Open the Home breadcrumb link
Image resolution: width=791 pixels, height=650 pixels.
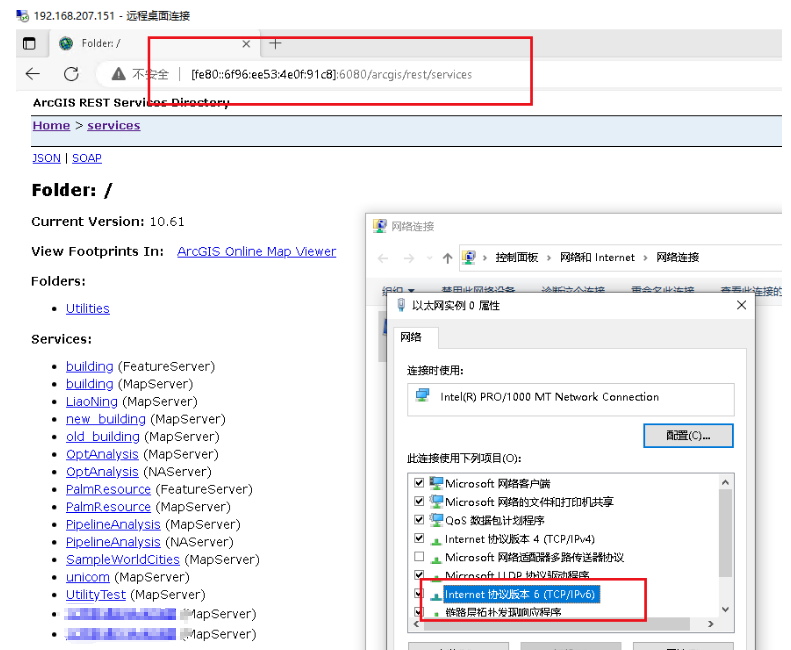[x=51, y=125]
